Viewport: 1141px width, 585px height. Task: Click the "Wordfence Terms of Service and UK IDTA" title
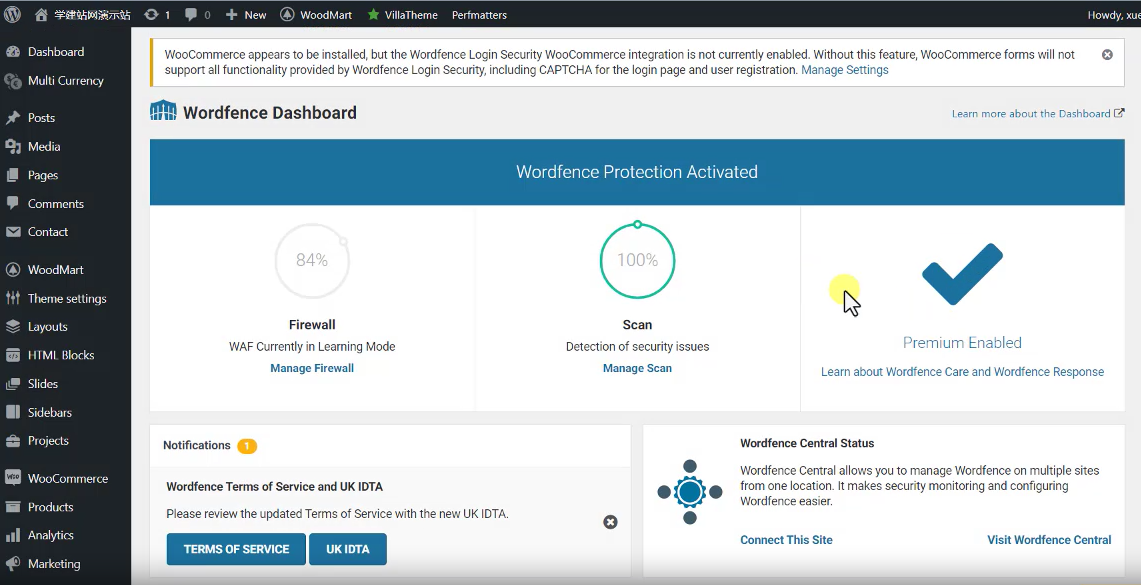click(274, 487)
